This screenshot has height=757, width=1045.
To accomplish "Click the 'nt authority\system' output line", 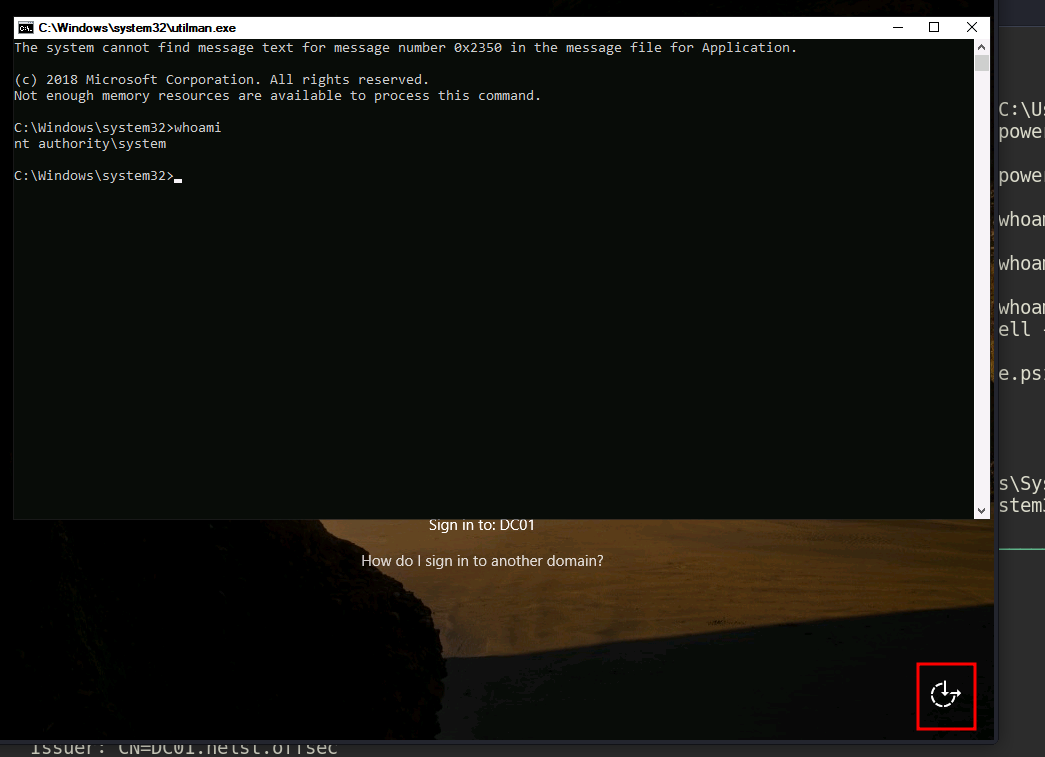I will click(90, 144).
